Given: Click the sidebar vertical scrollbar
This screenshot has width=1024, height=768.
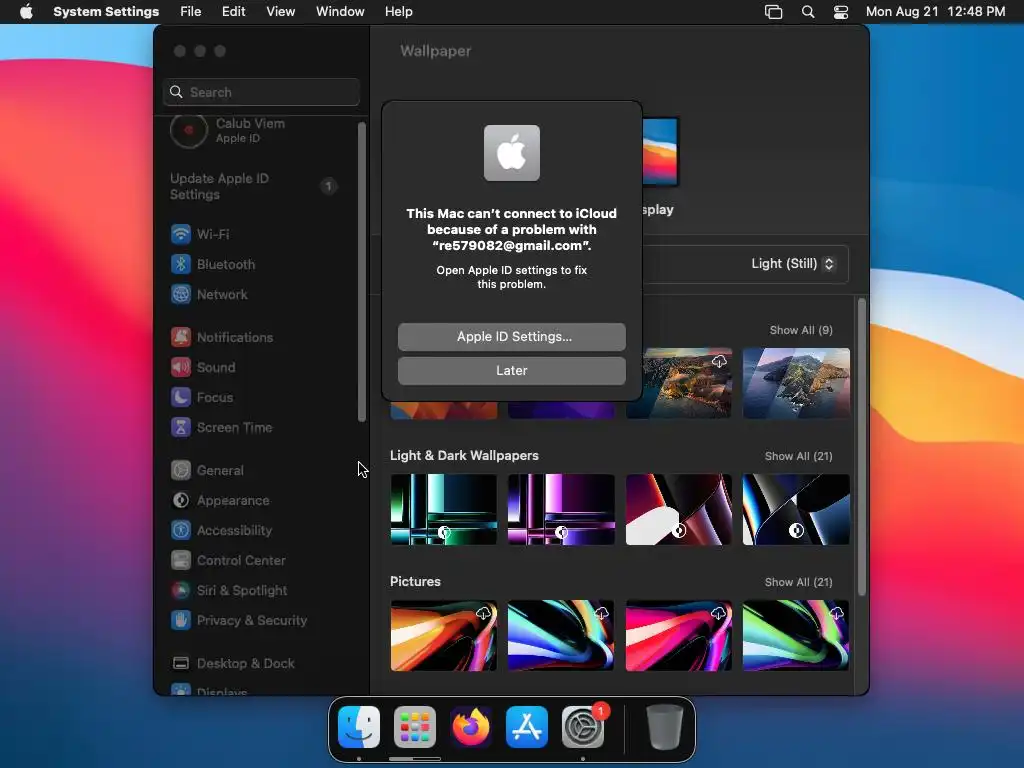Looking at the screenshot, I should (x=362, y=272).
